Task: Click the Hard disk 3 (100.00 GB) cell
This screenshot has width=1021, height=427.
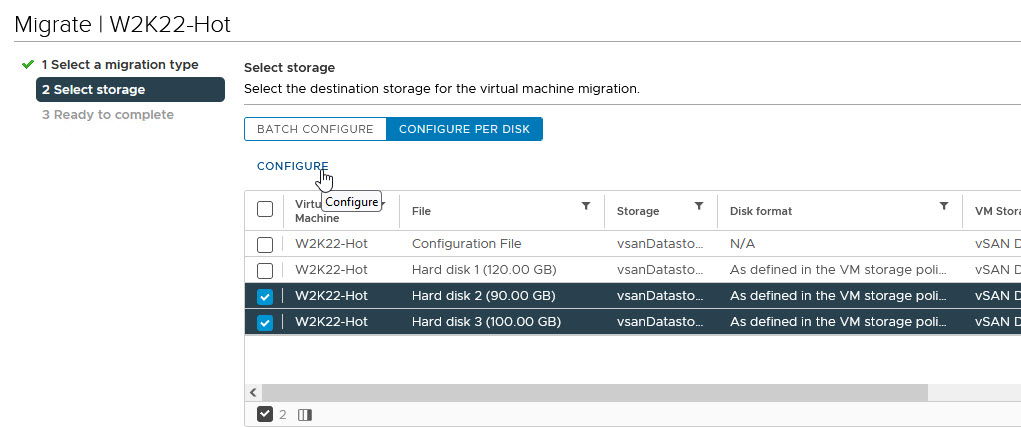Action: (x=484, y=323)
